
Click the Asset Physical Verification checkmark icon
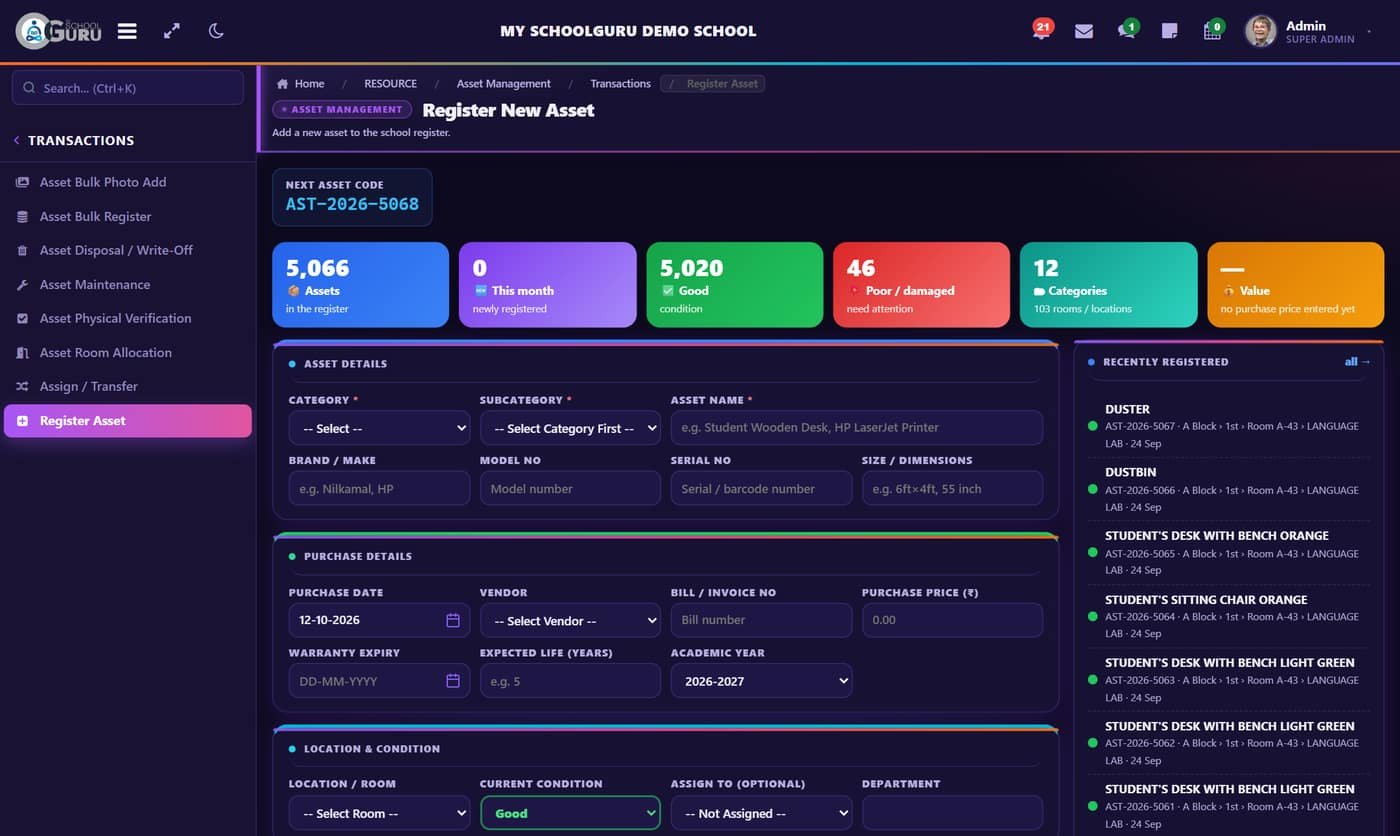[22, 318]
